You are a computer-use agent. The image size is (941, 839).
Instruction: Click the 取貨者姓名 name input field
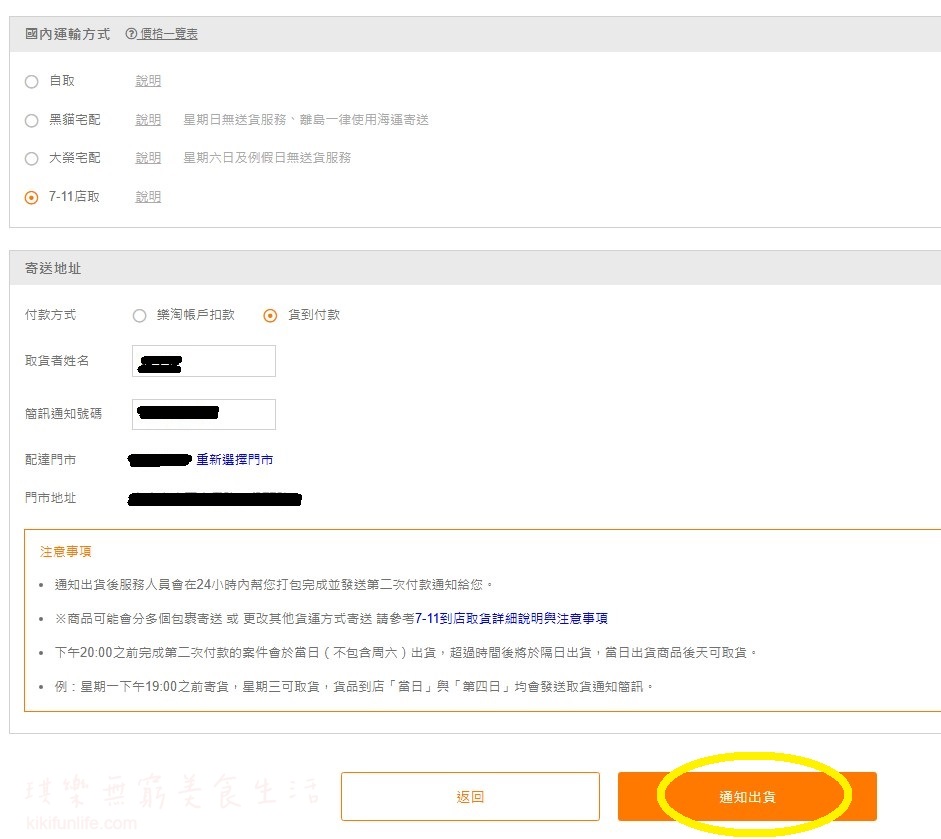click(x=203, y=361)
